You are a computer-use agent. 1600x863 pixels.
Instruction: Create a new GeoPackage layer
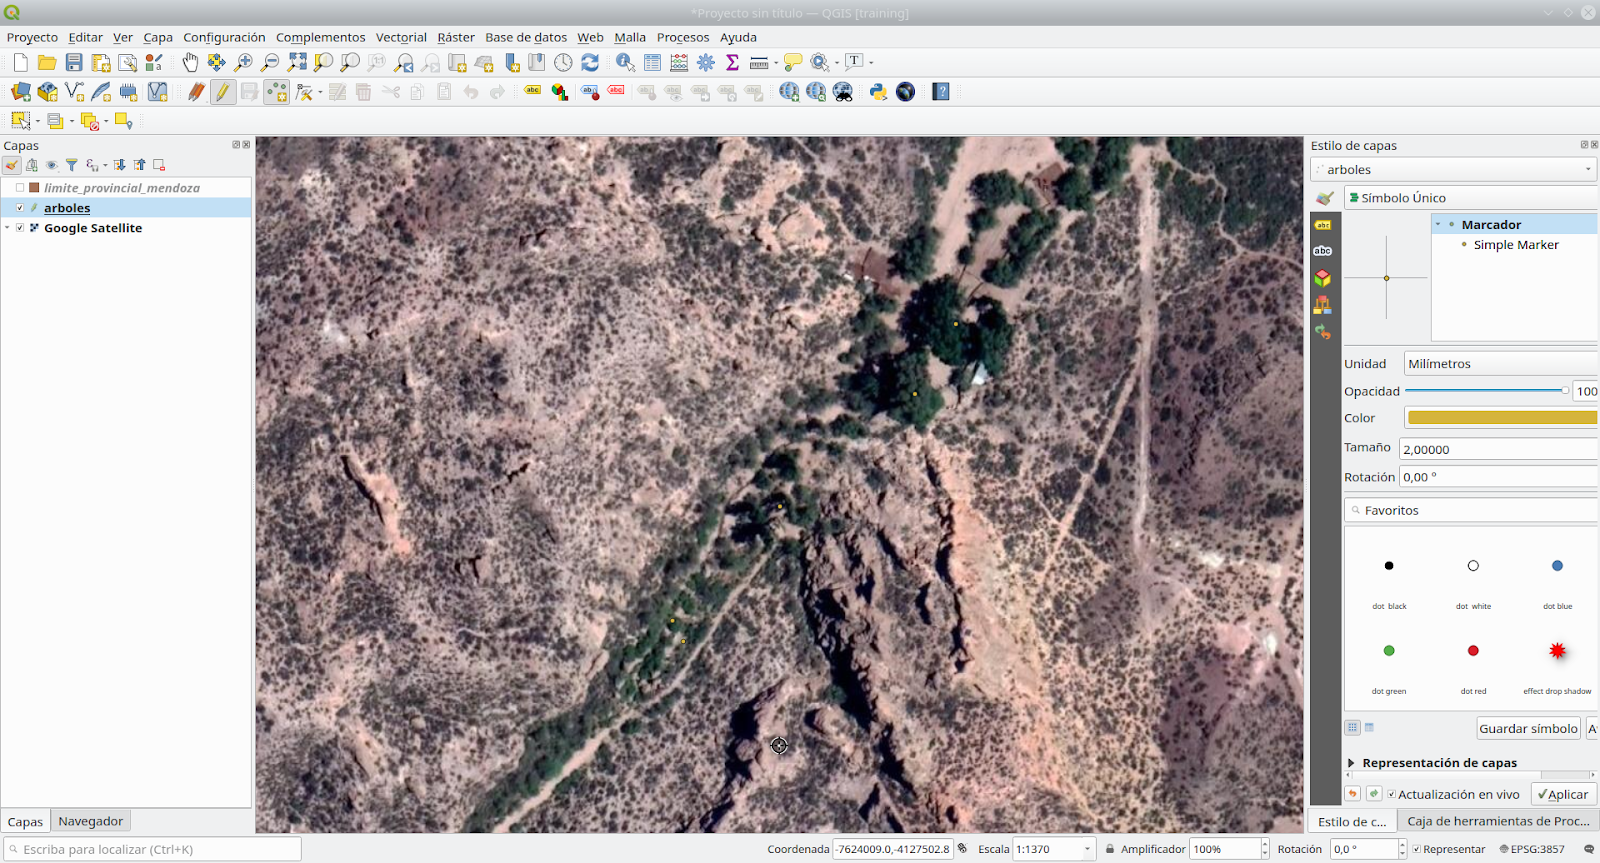[x=47, y=92]
